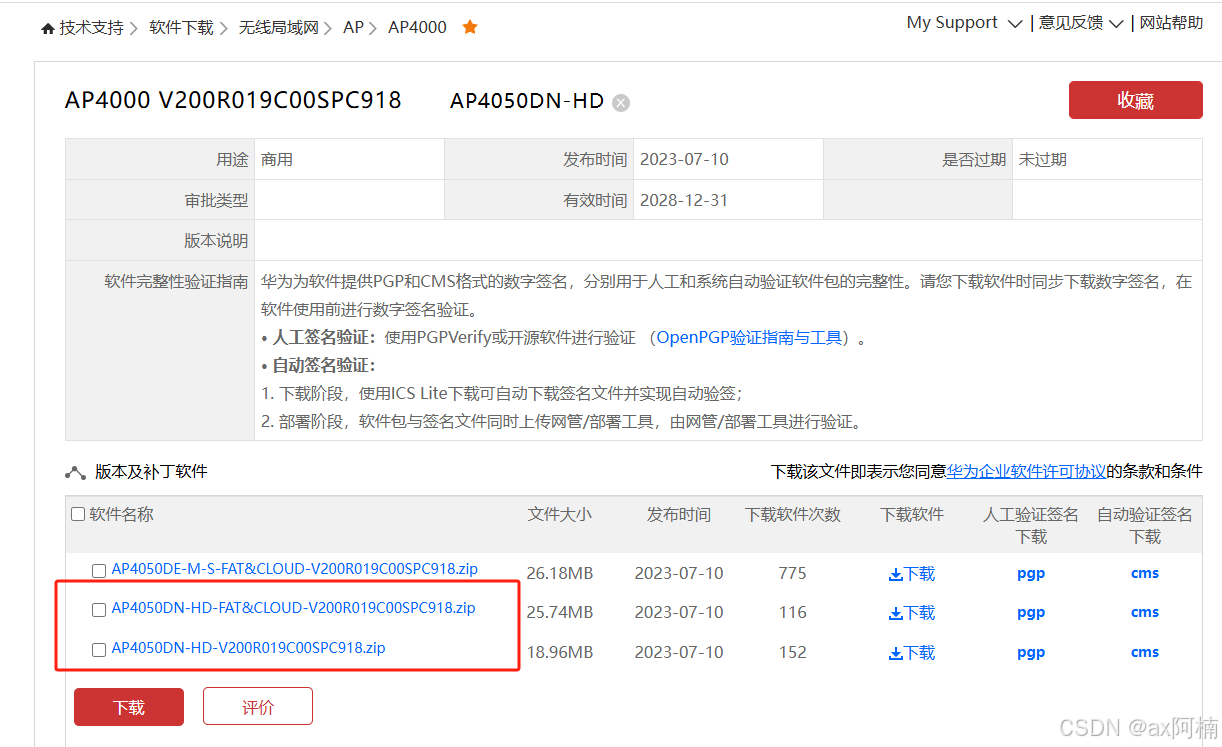Screen dimensions: 1222x747
Task: Toggle the orange favorite star after AP4000
Action: tap(470, 27)
